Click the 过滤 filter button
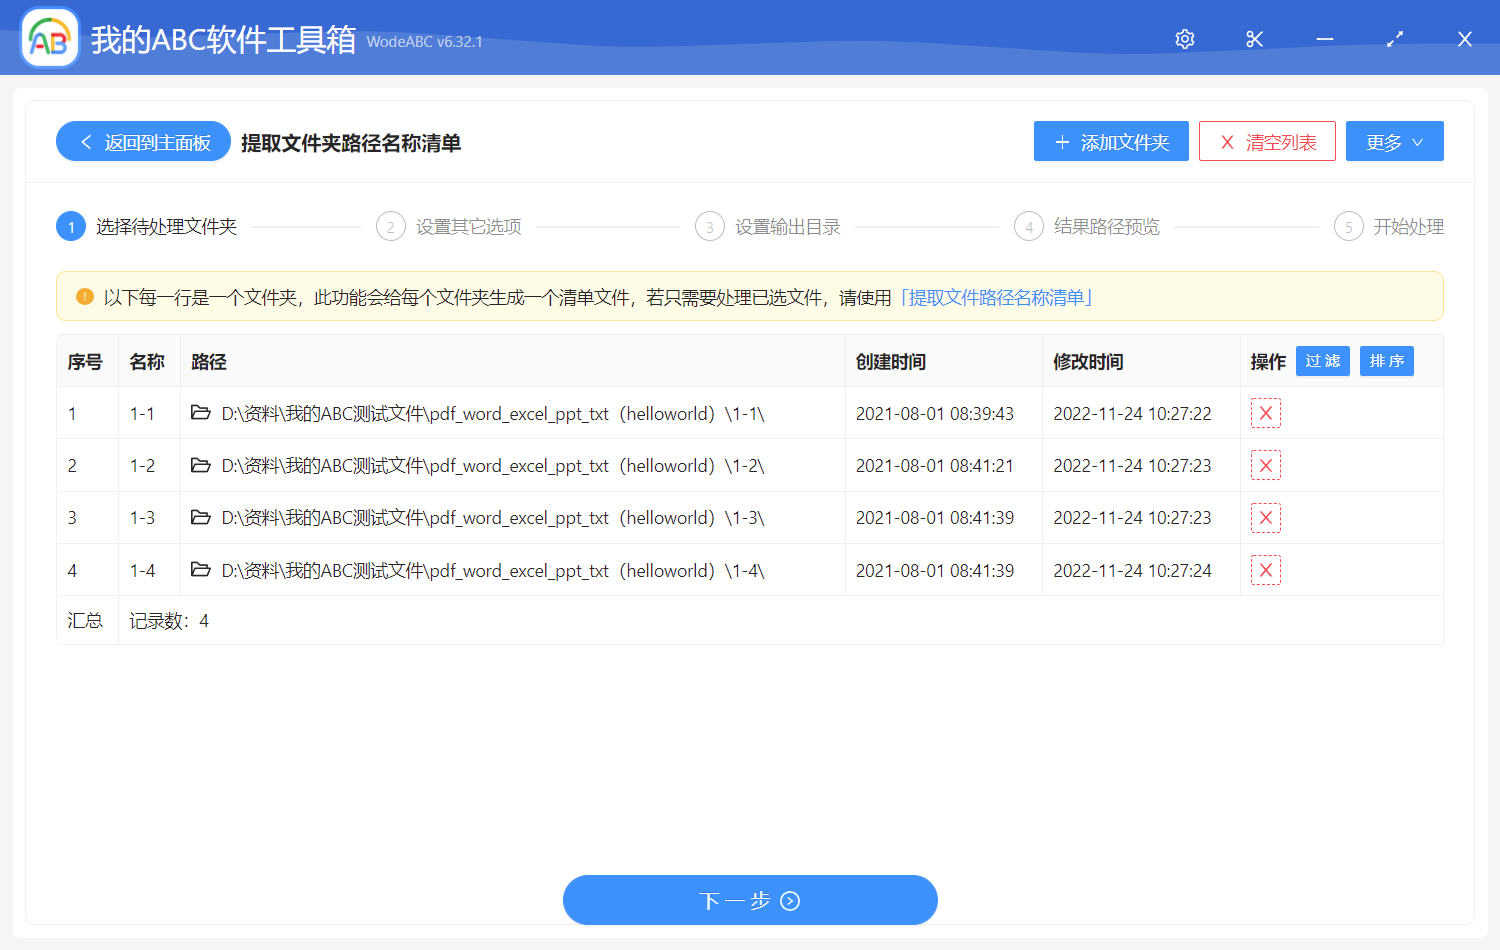The height and width of the screenshot is (950, 1500). coord(1322,361)
